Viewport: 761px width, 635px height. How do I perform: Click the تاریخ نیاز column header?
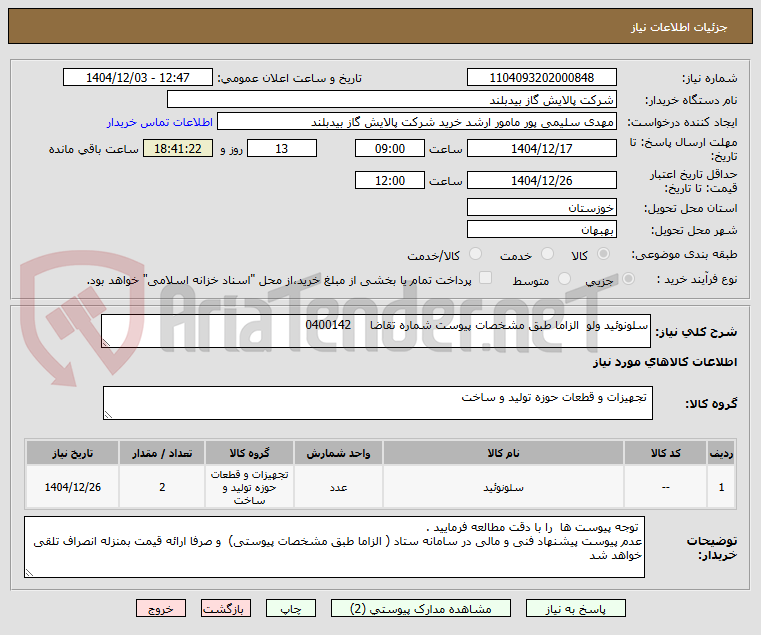click(72, 453)
